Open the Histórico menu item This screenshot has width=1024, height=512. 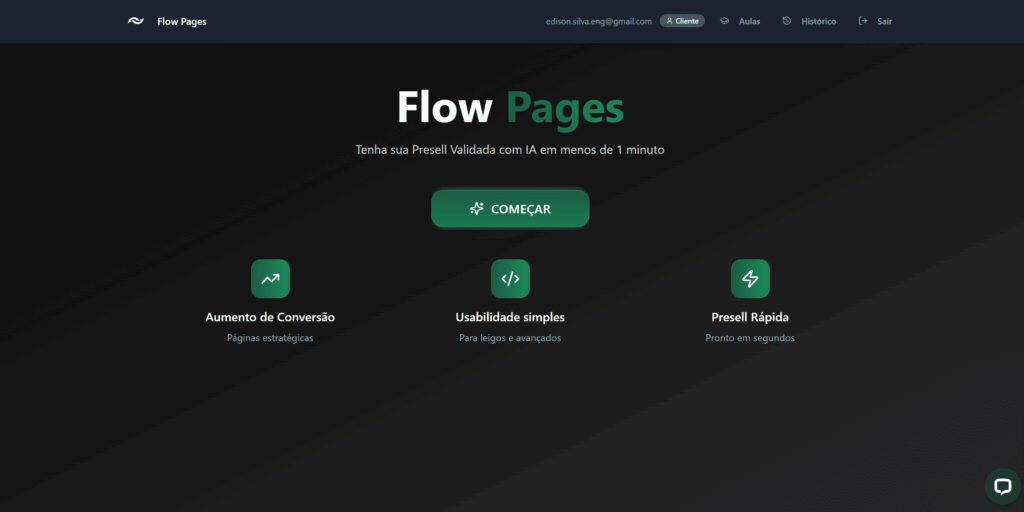(818, 22)
